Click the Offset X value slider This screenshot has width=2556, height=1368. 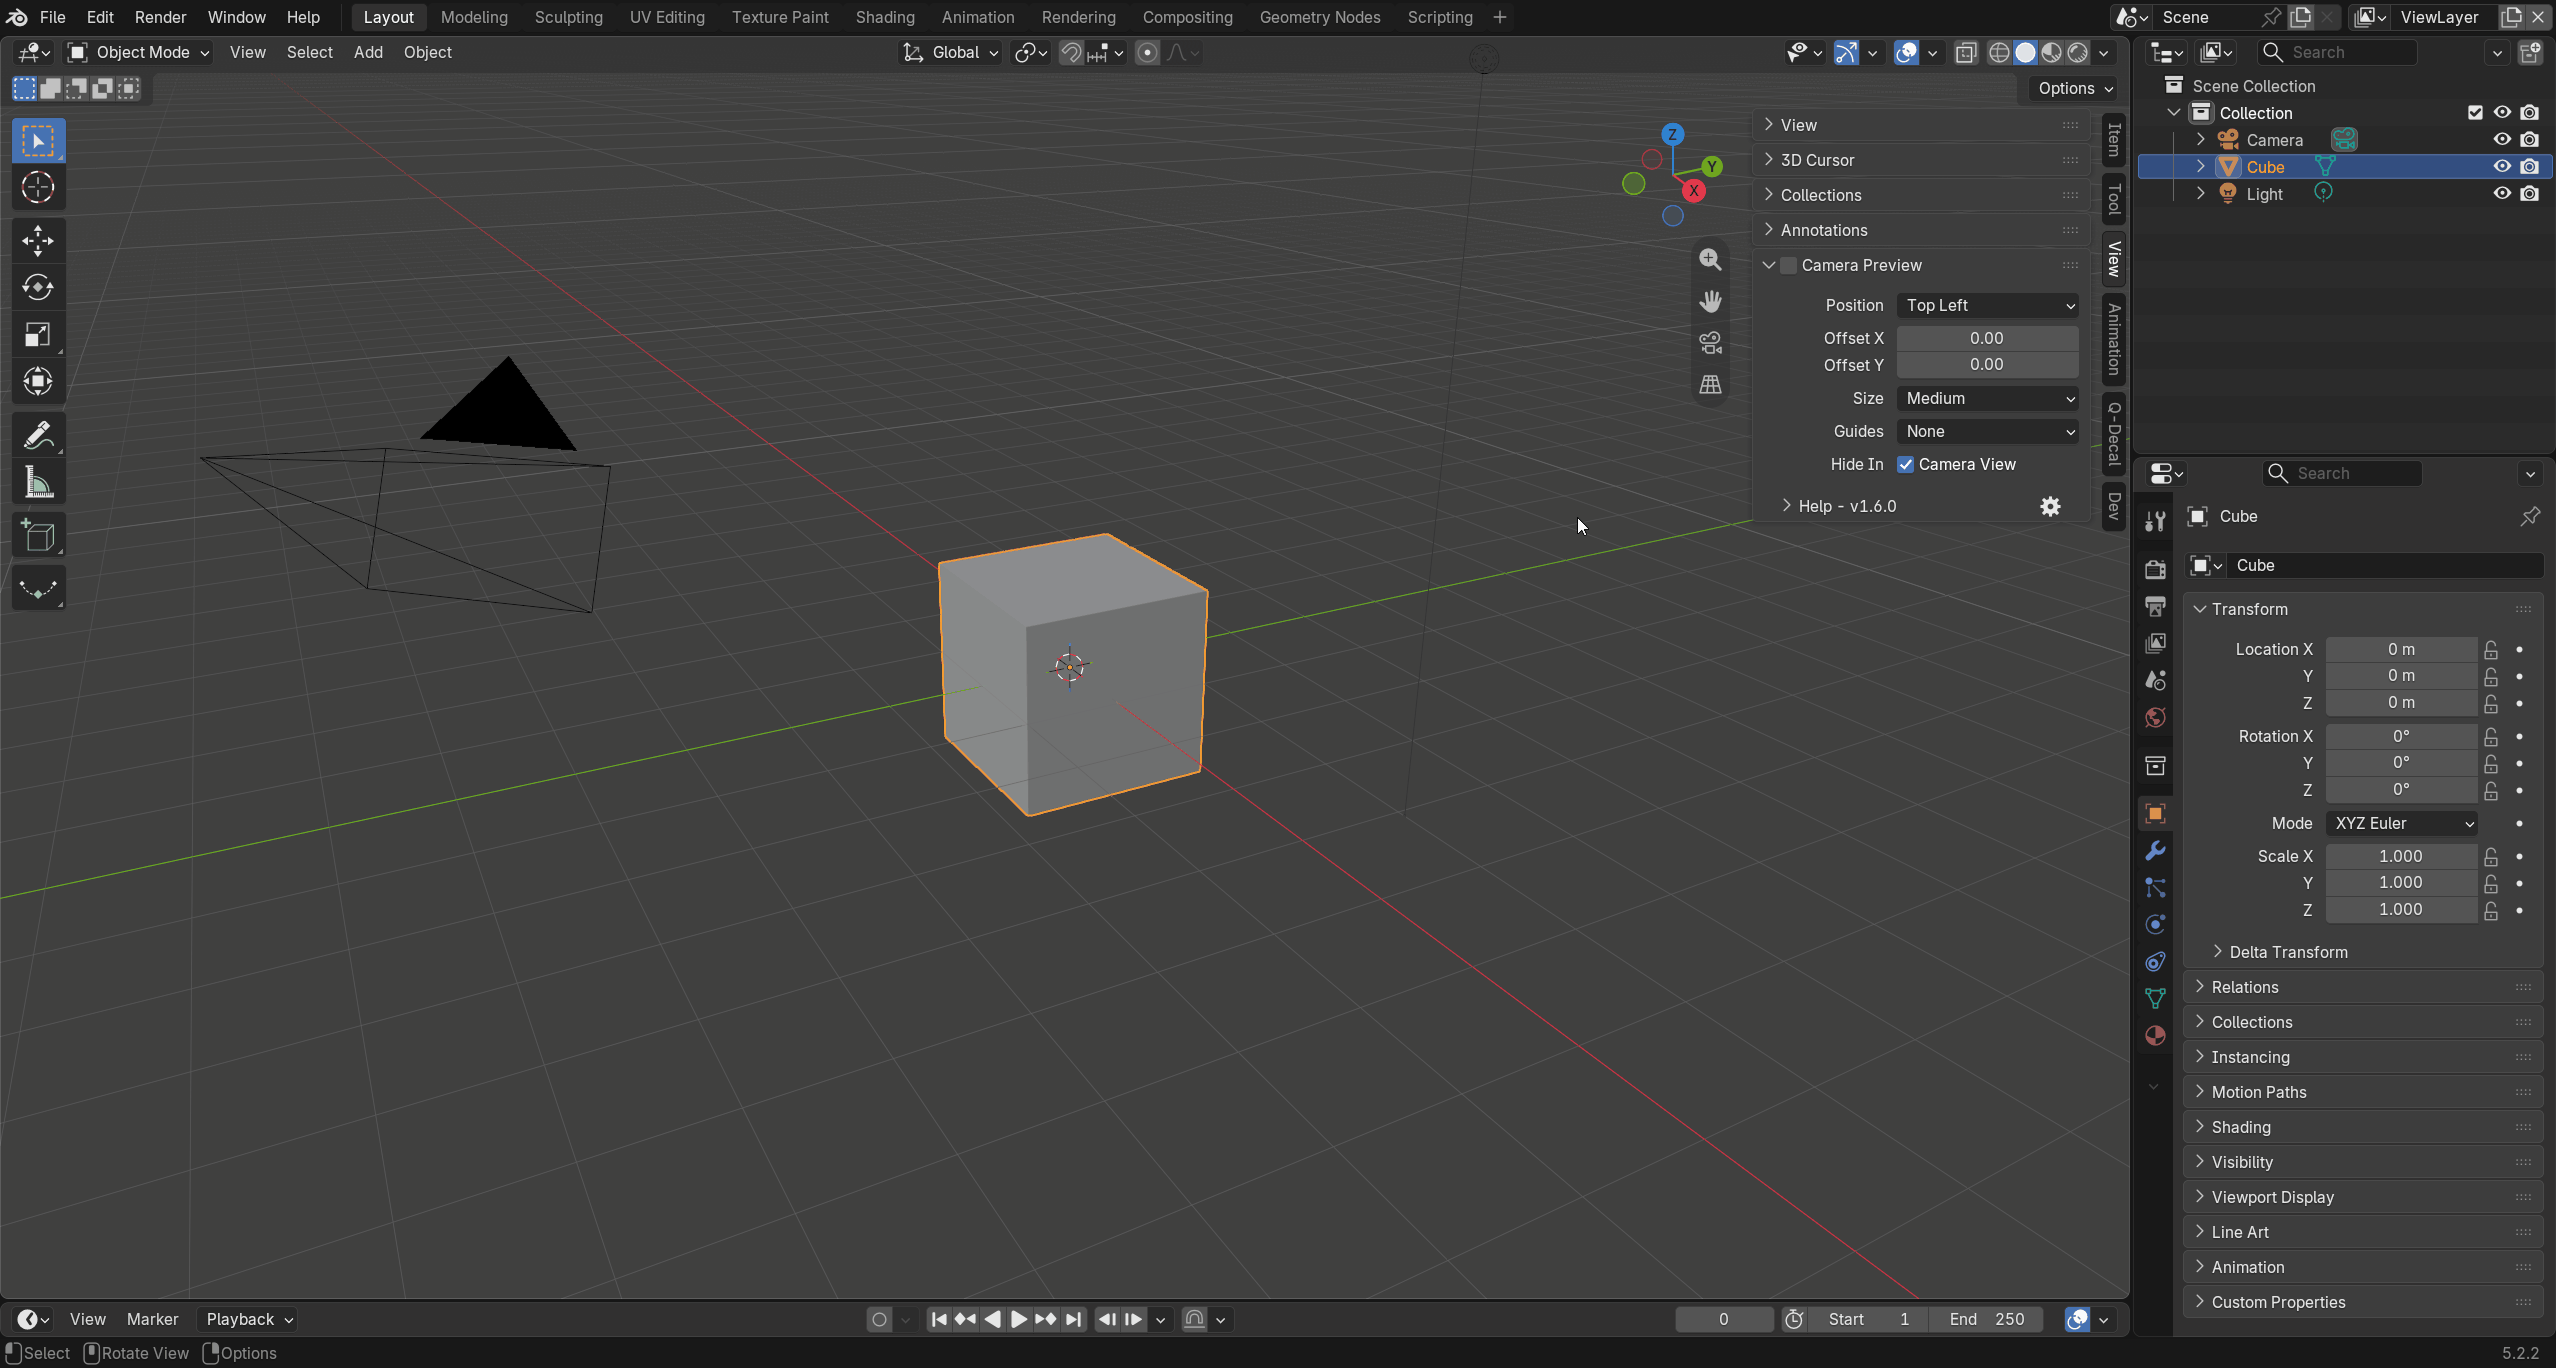(1987, 338)
